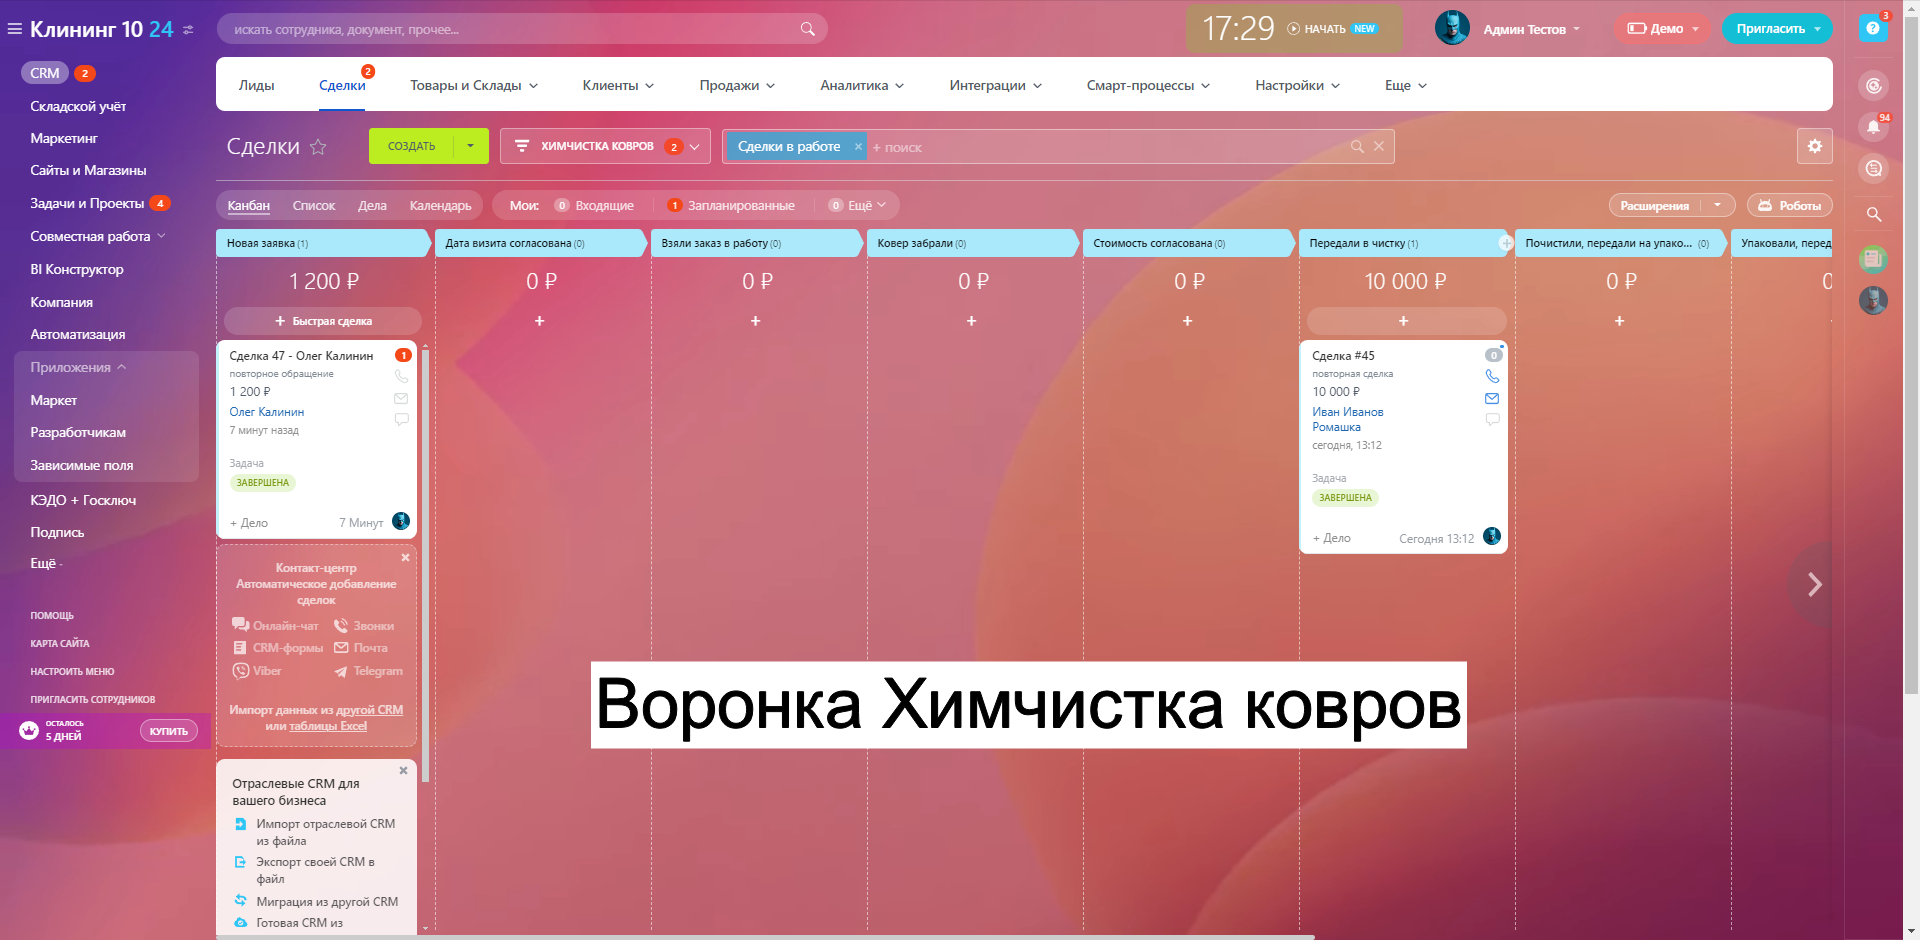Open kanban settings gear icon
Screen dimensions: 1920x940
pos(1814,146)
